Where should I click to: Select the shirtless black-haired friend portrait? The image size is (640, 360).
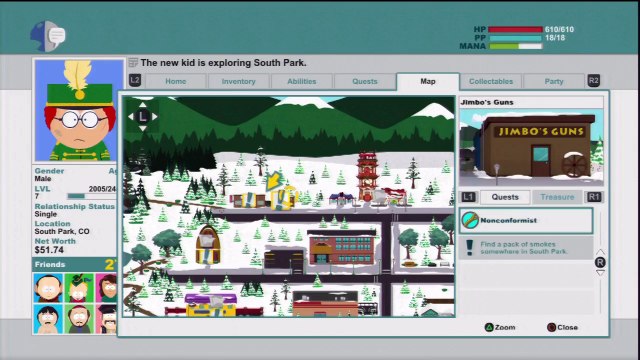48,319
